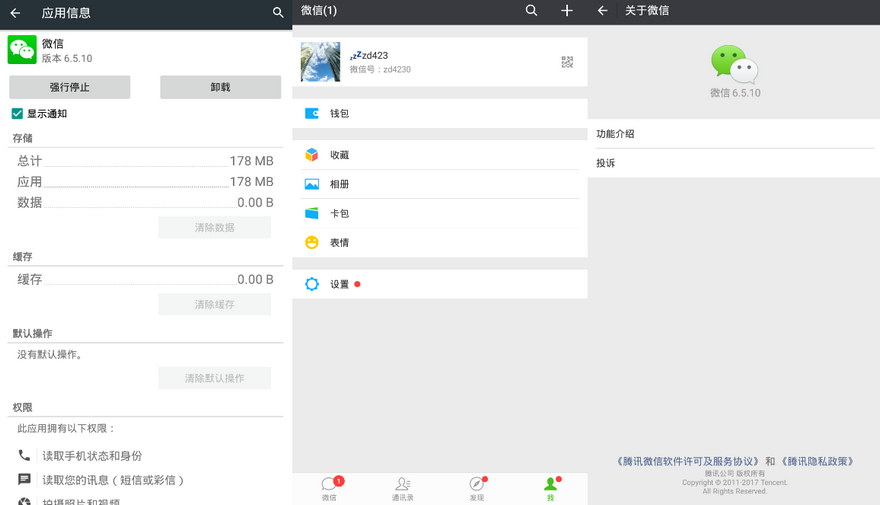Tap the 版本 6.5.10 label under 微信

[67, 58]
